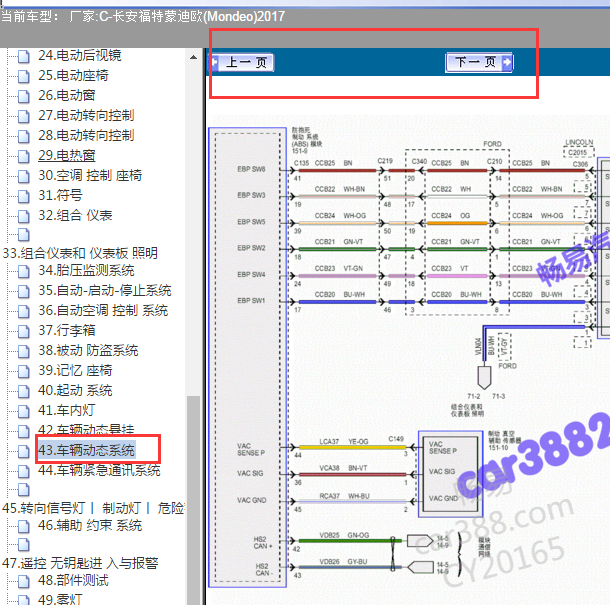This screenshot has height=605, width=610.
Task: Select 37.行李箱 entry
Action: pyautogui.click(x=67, y=330)
